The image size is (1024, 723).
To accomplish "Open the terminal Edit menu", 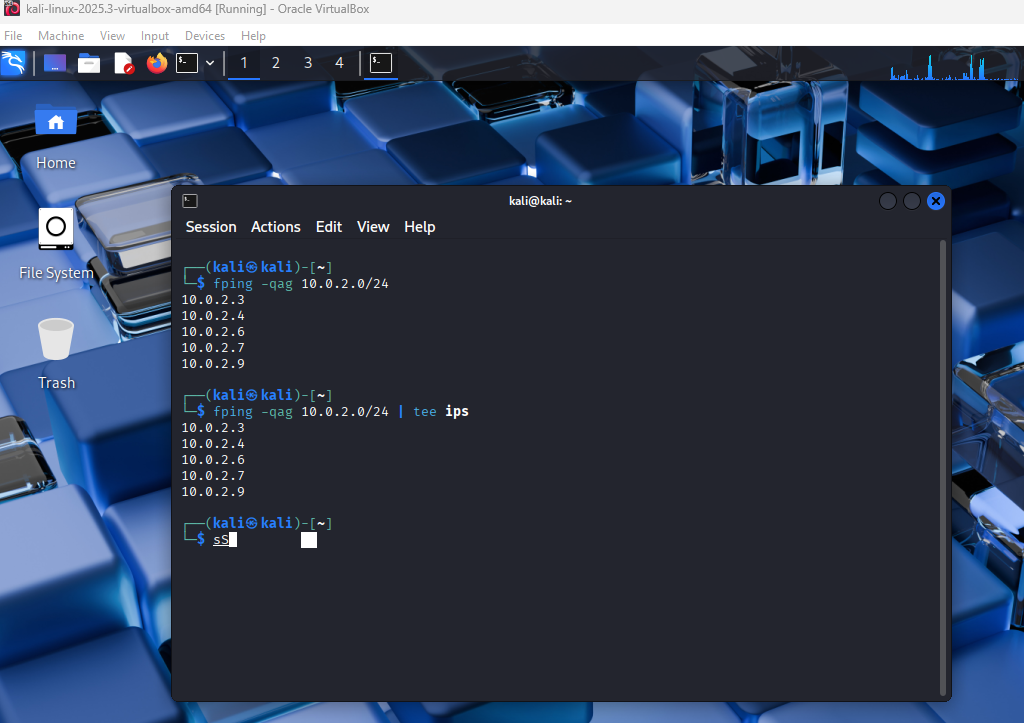I will pyautogui.click(x=329, y=227).
